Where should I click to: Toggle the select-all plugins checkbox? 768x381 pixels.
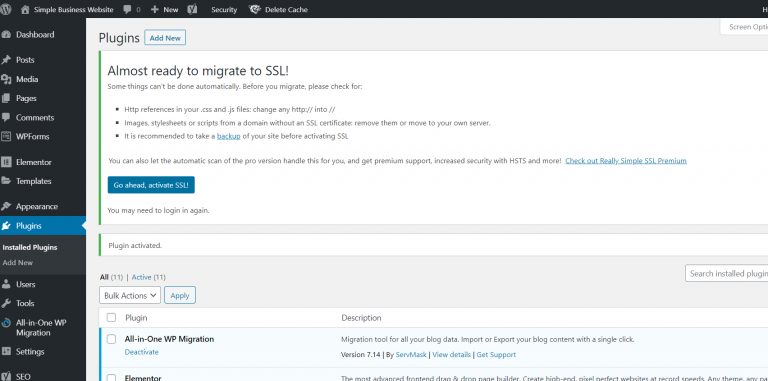coord(111,318)
